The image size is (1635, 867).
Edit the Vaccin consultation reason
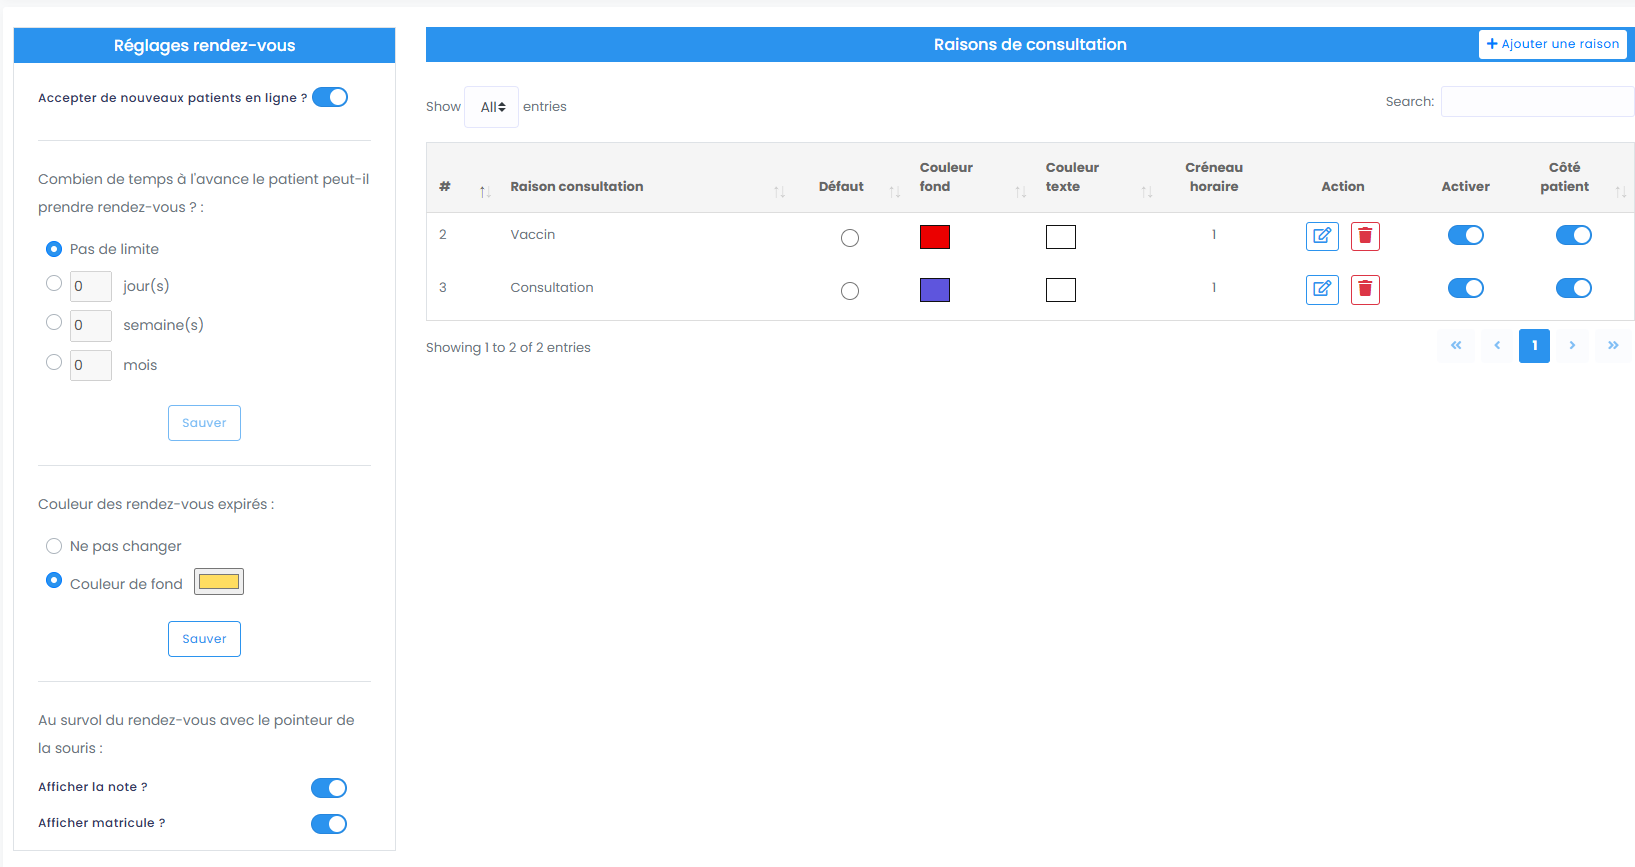[1322, 236]
